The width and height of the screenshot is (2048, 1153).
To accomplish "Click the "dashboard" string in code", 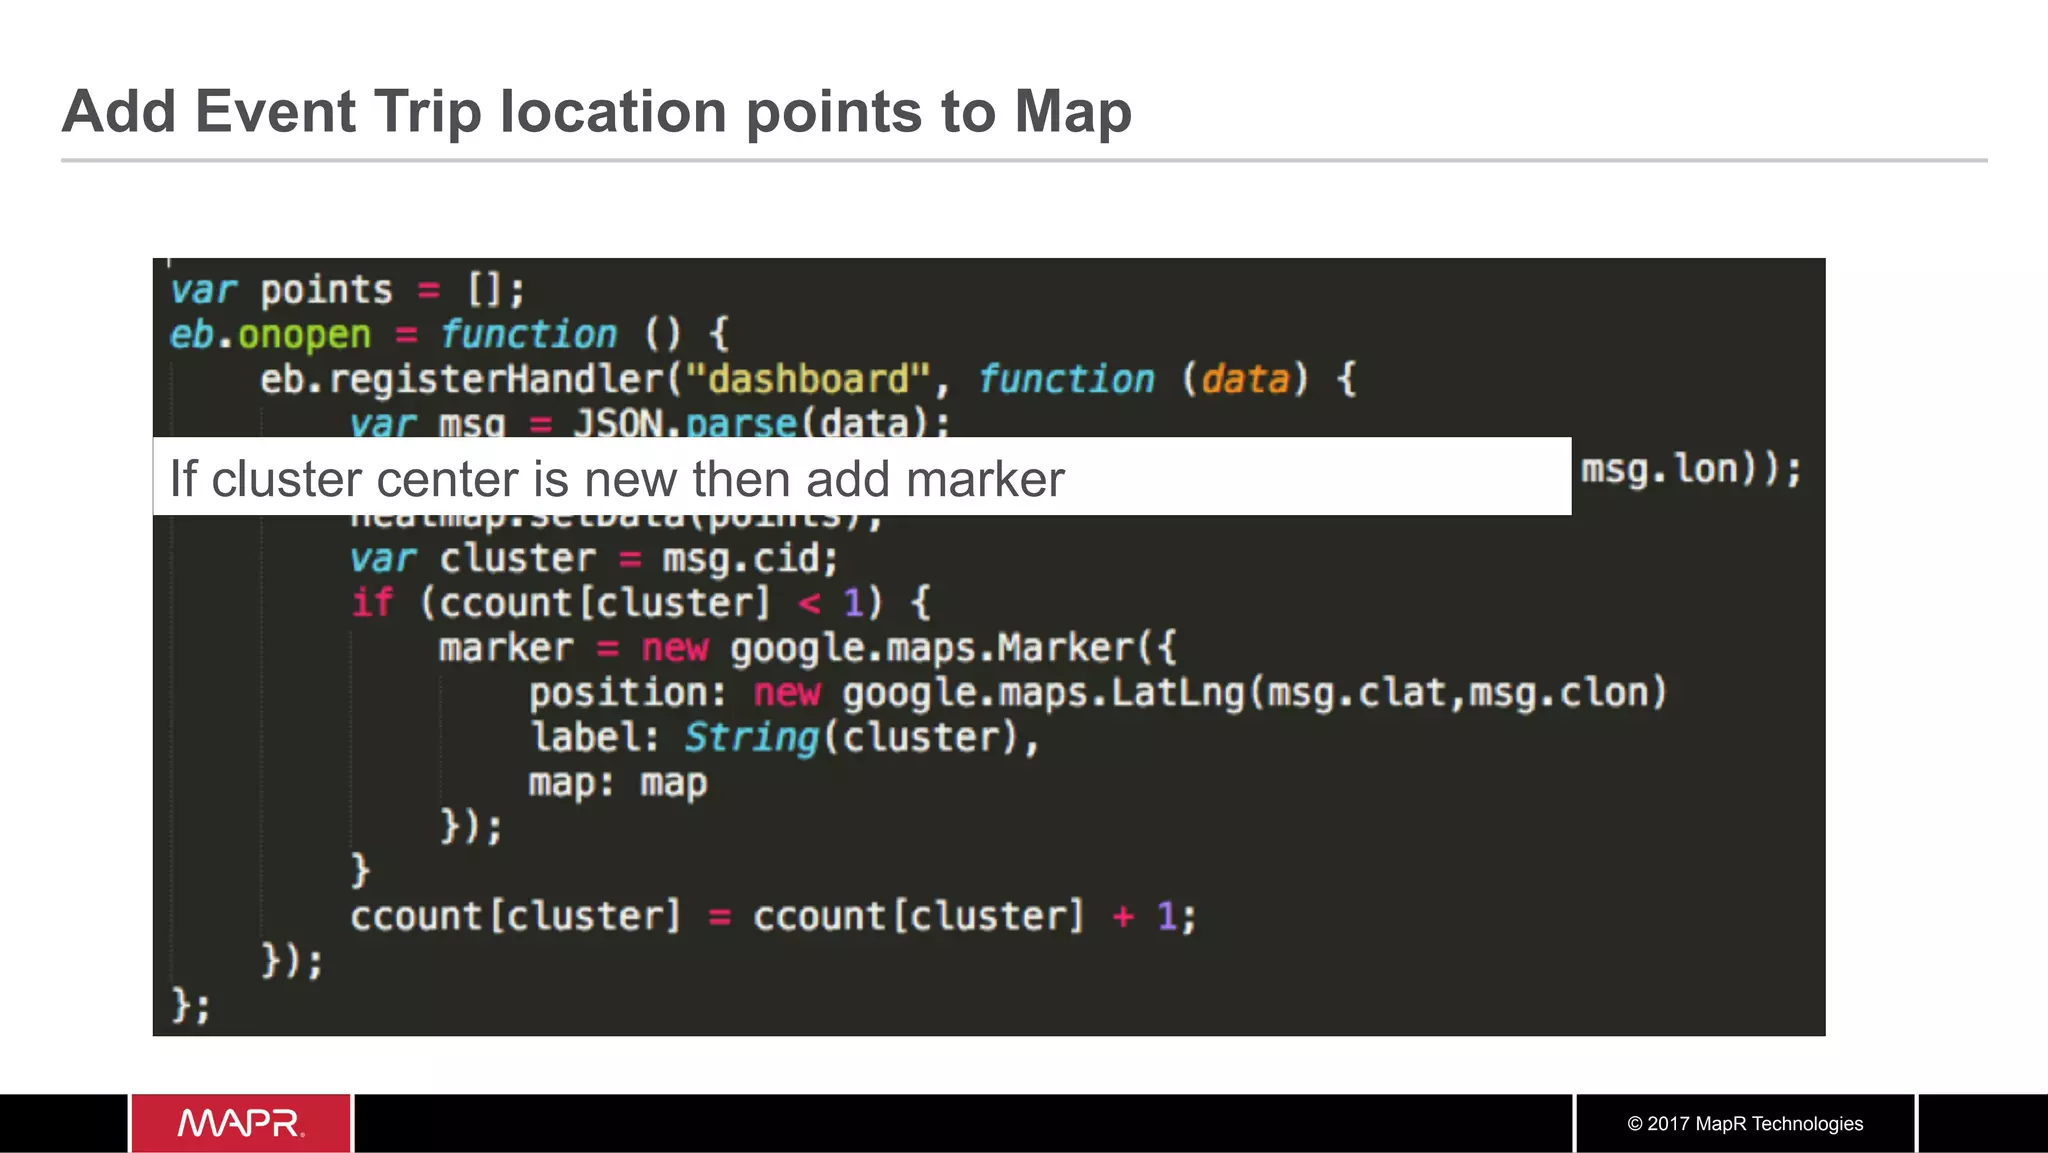I will point(808,380).
